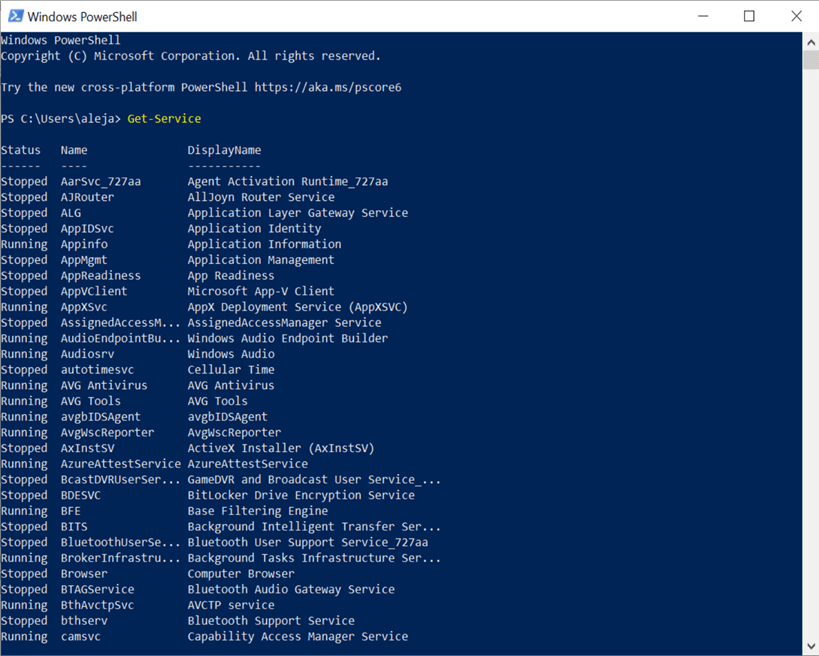Image resolution: width=819 pixels, height=656 pixels.
Task: Click the scrollbar up arrow
Action: 810,42
